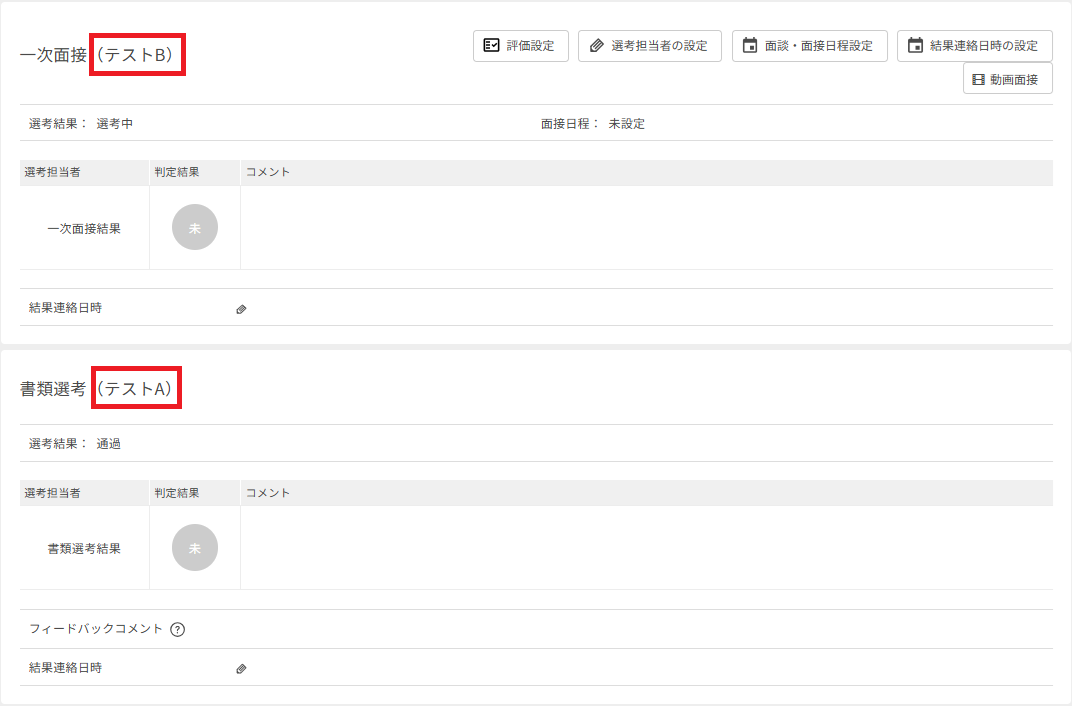
Task: Start 動画面接 video interview
Action: coord(1007,78)
